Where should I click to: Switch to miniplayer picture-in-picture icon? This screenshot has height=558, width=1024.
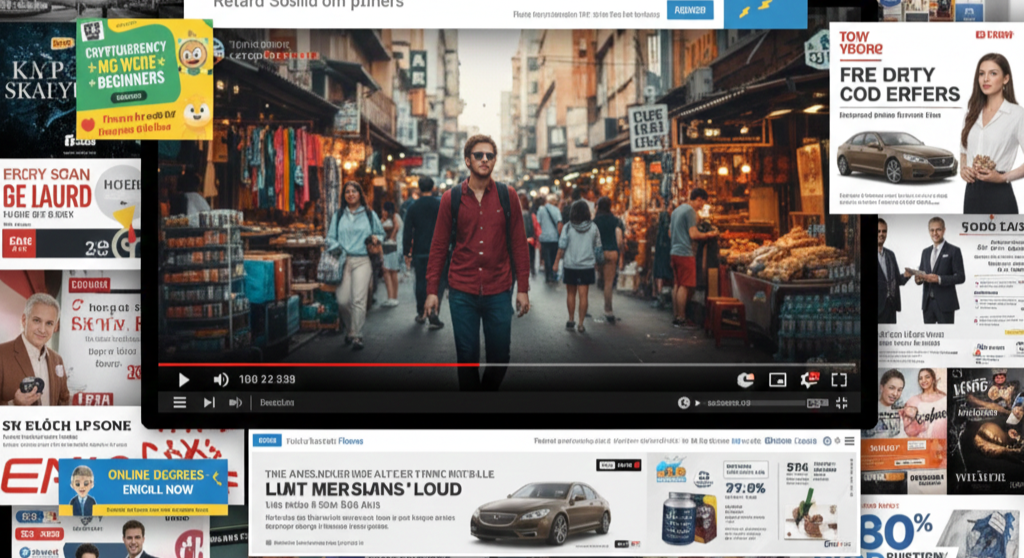click(778, 380)
